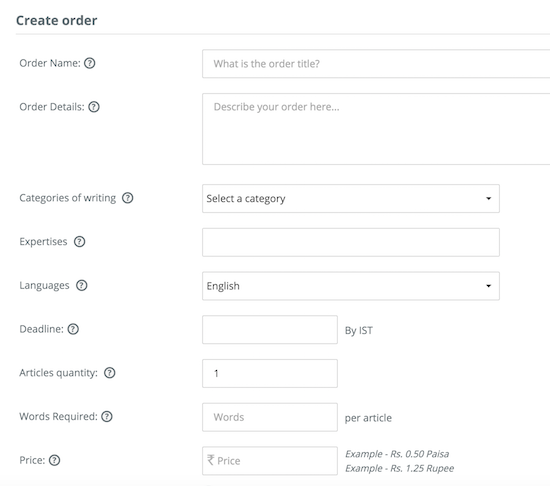This screenshot has height=486, width=550.
Task: Select the Expertises input box
Action: [351, 242]
